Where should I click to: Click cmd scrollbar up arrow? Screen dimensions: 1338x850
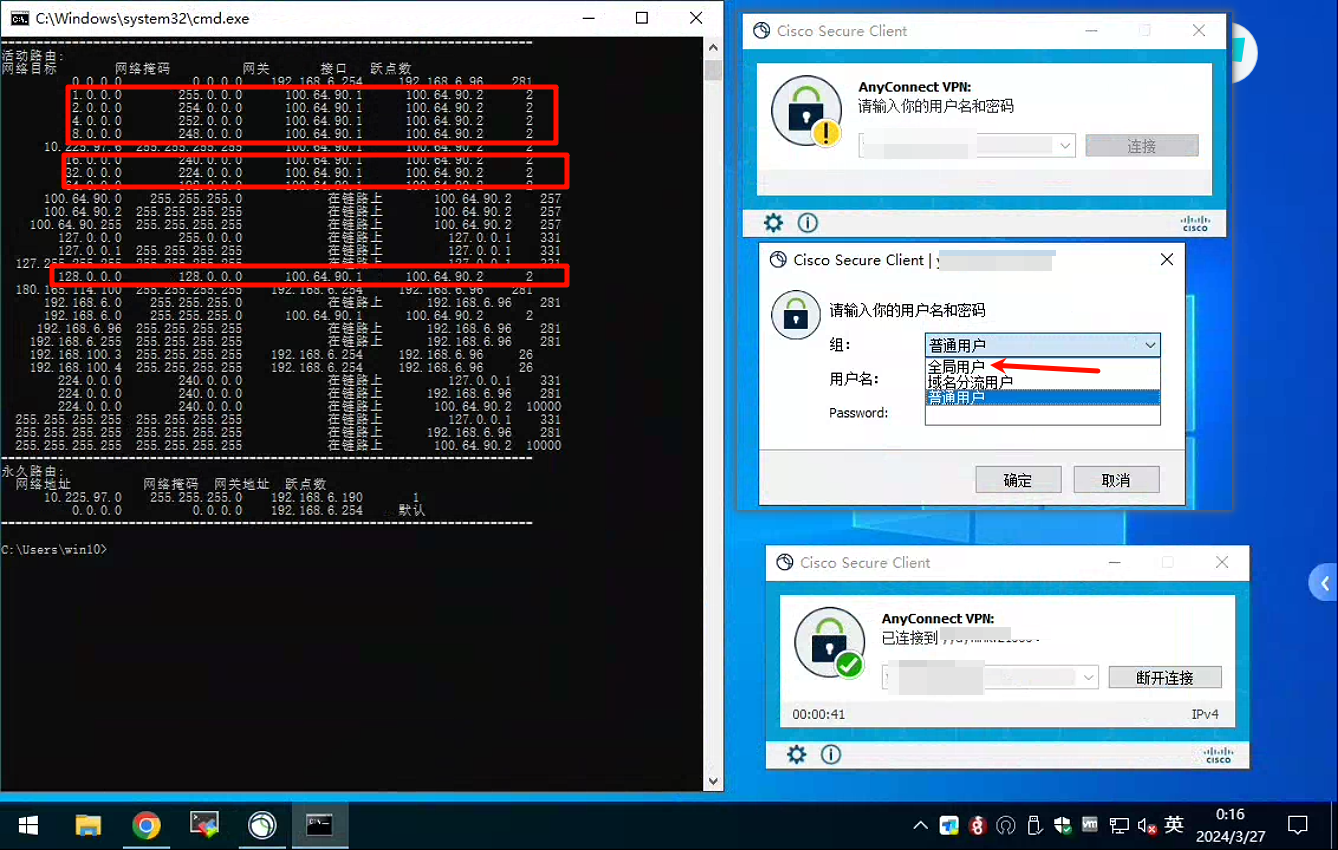713,47
